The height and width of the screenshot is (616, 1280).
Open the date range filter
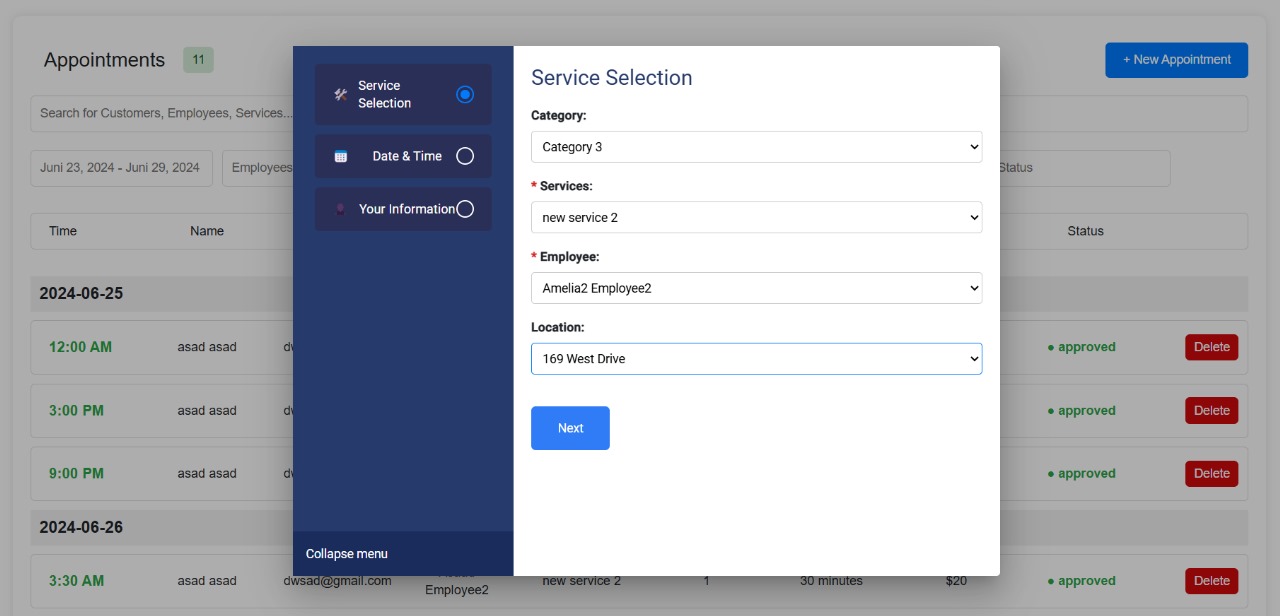[121, 167]
